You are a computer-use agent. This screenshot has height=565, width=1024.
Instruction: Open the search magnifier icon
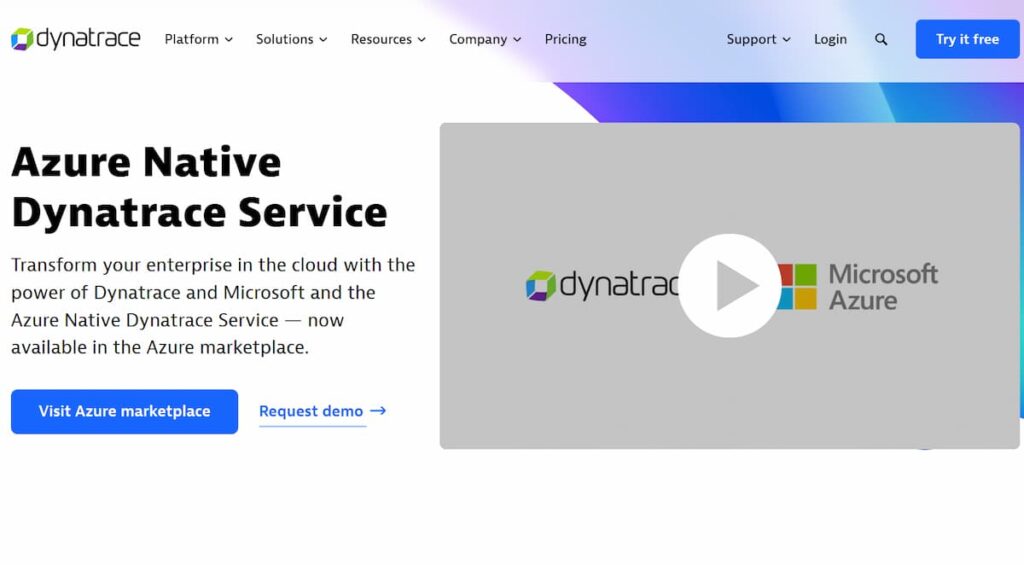[881, 40]
